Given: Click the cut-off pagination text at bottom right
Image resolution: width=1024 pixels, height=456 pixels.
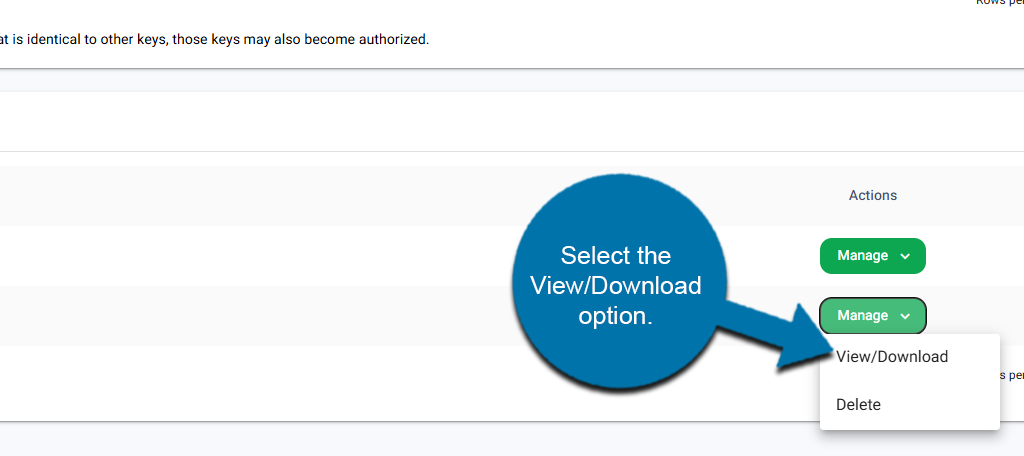Looking at the screenshot, I should 1010,375.
